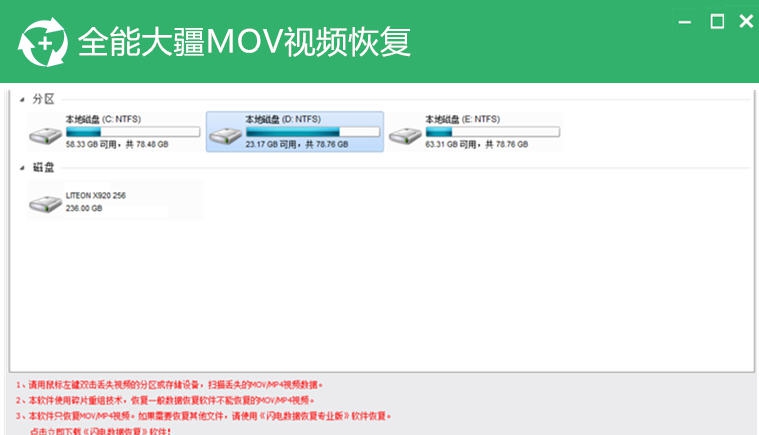The width and height of the screenshot is (759, 435).
Task: Open the 闪电数据恢复 software download link
Action: (100, 431)
